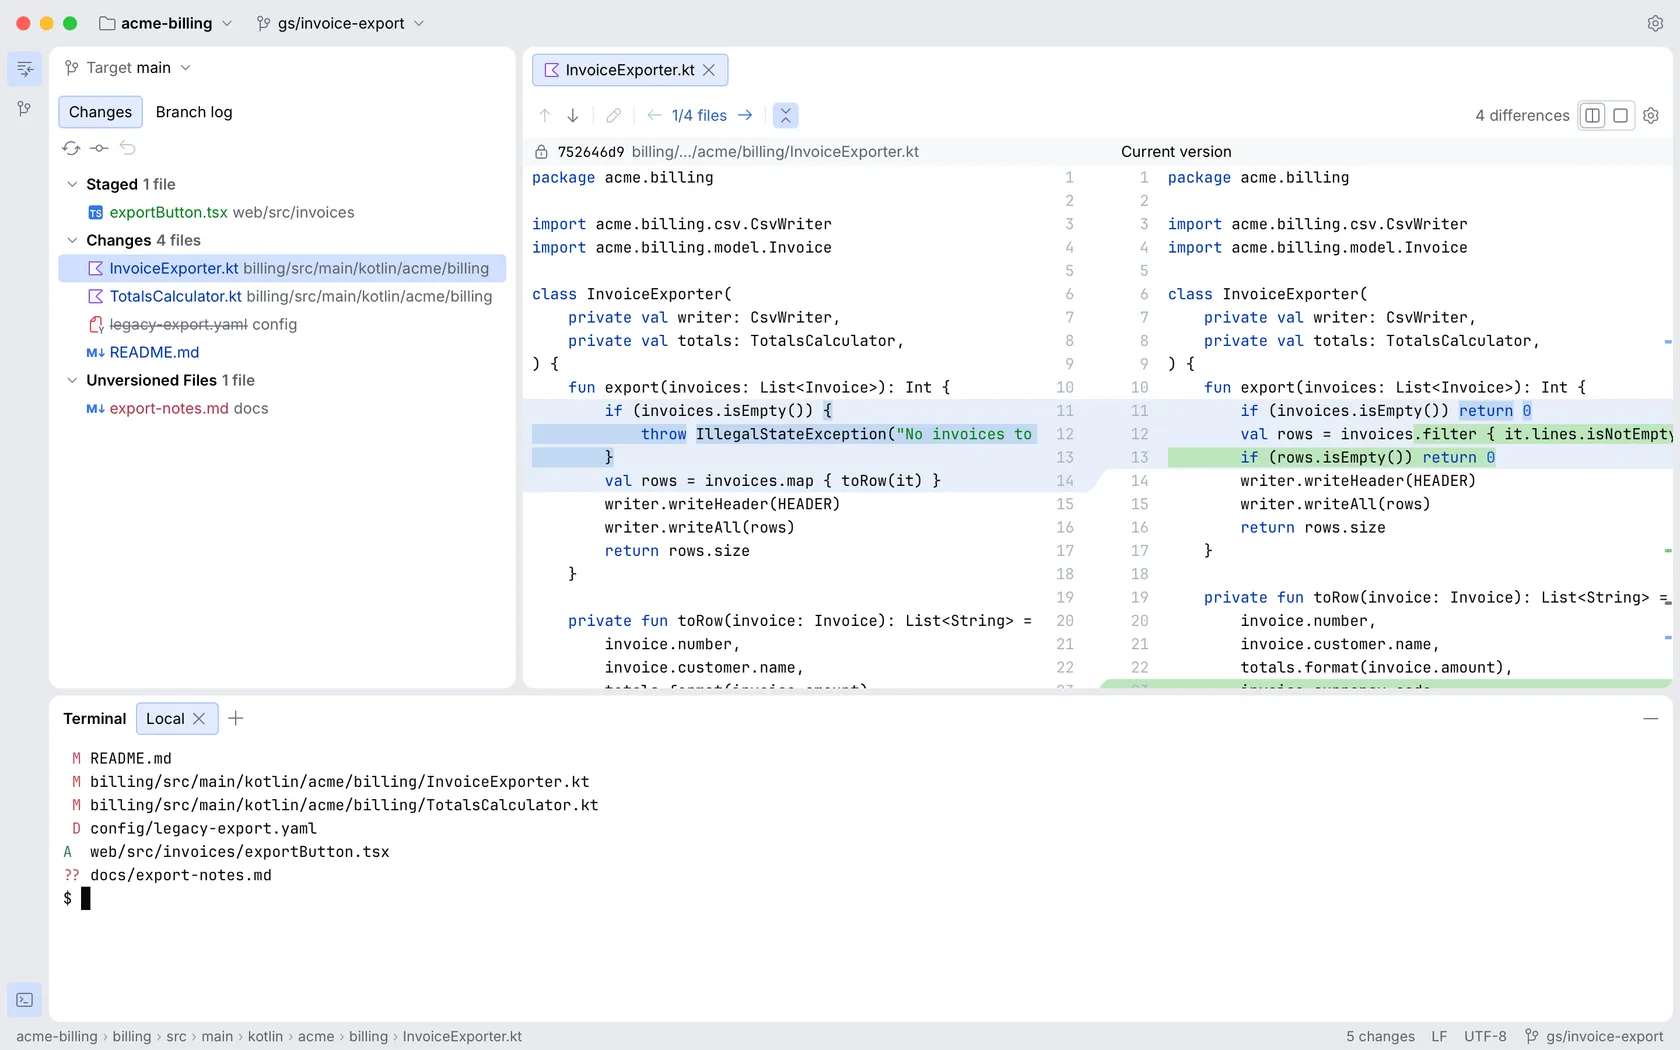1680x1050 pixels.
Task: Minimize the Terminal panel
Action: click(x=1651, y=719)
